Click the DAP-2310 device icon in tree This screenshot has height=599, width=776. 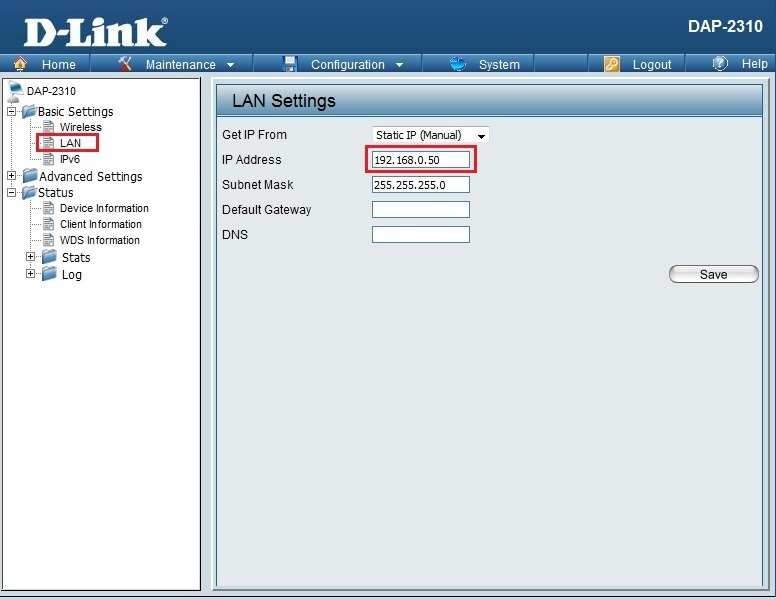15,92
